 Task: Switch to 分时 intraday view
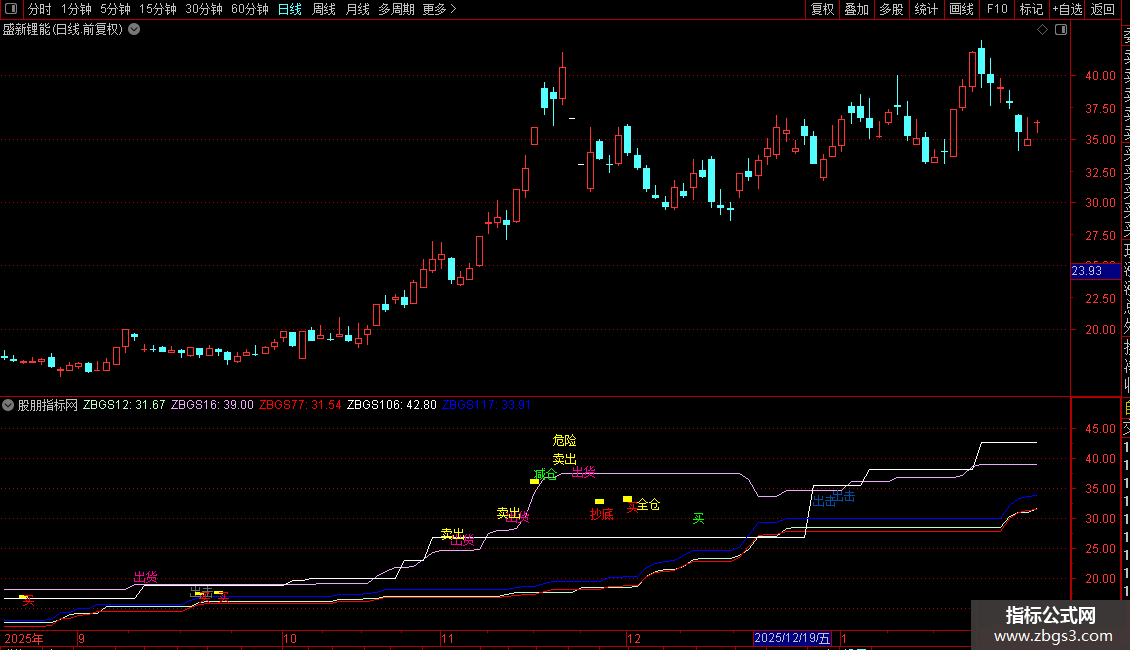point(40,9)
